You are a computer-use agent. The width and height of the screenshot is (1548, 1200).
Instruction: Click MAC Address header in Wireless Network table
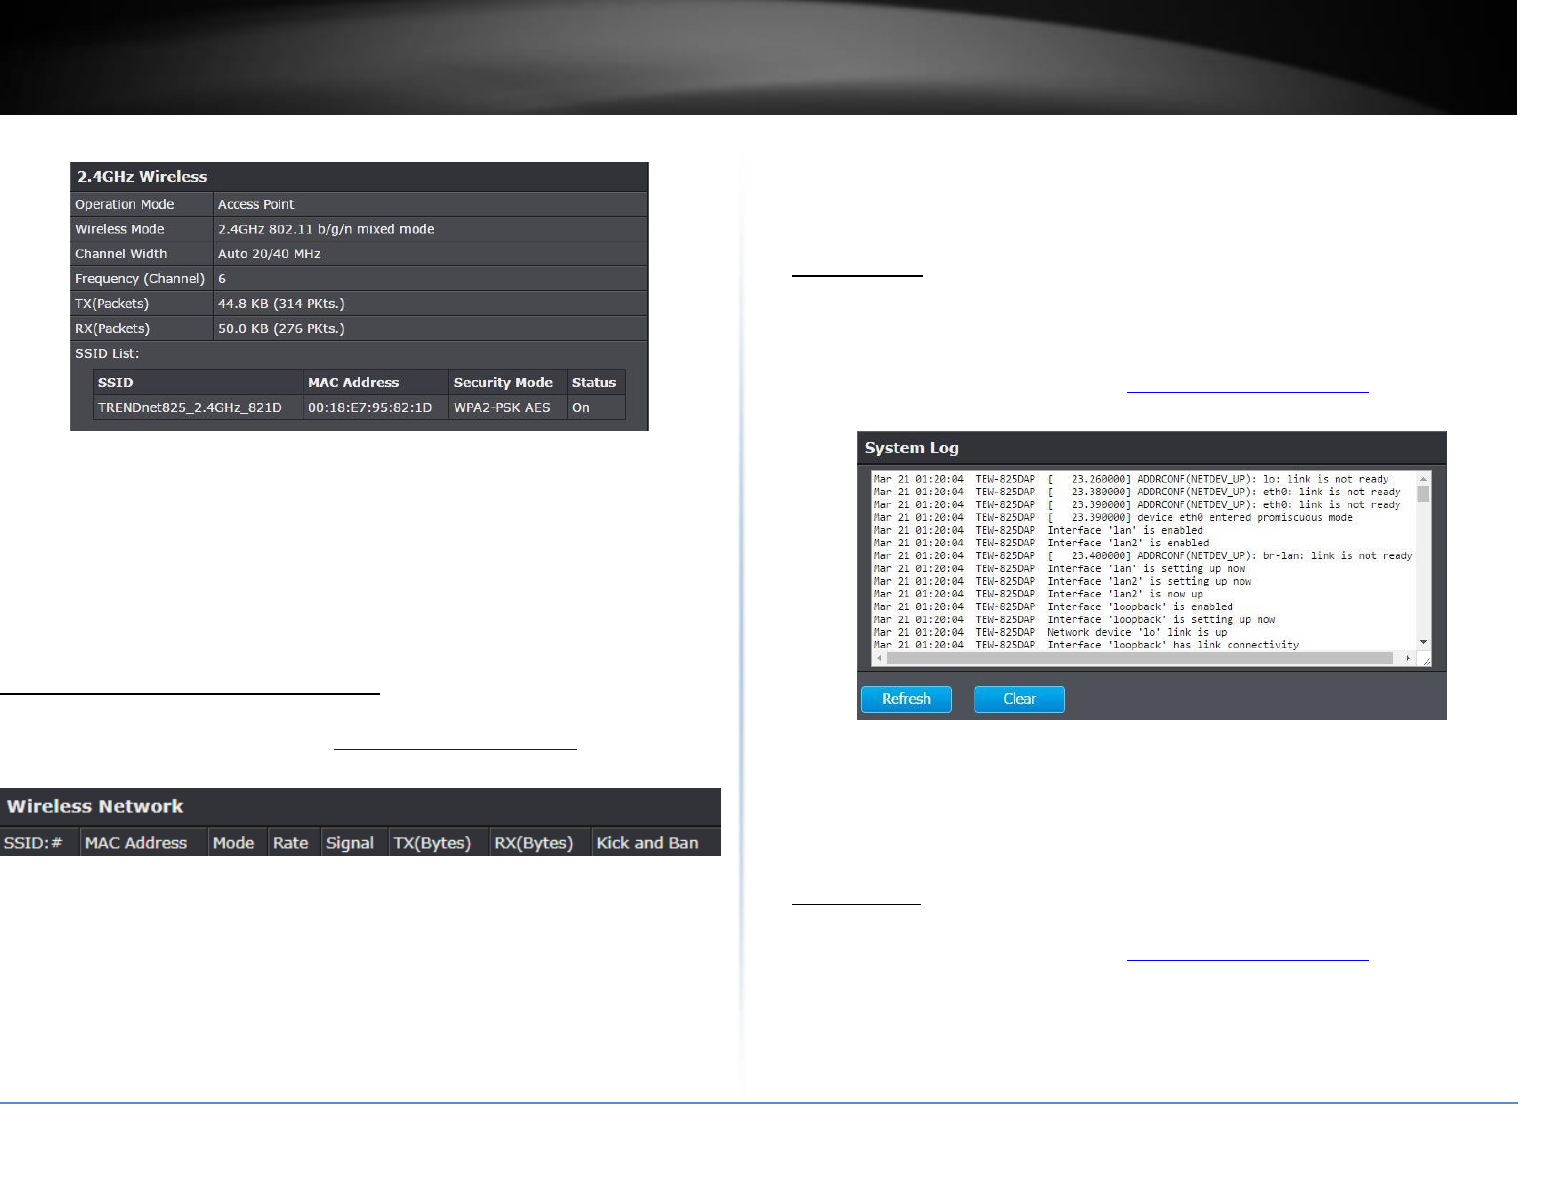pos(144,843)
